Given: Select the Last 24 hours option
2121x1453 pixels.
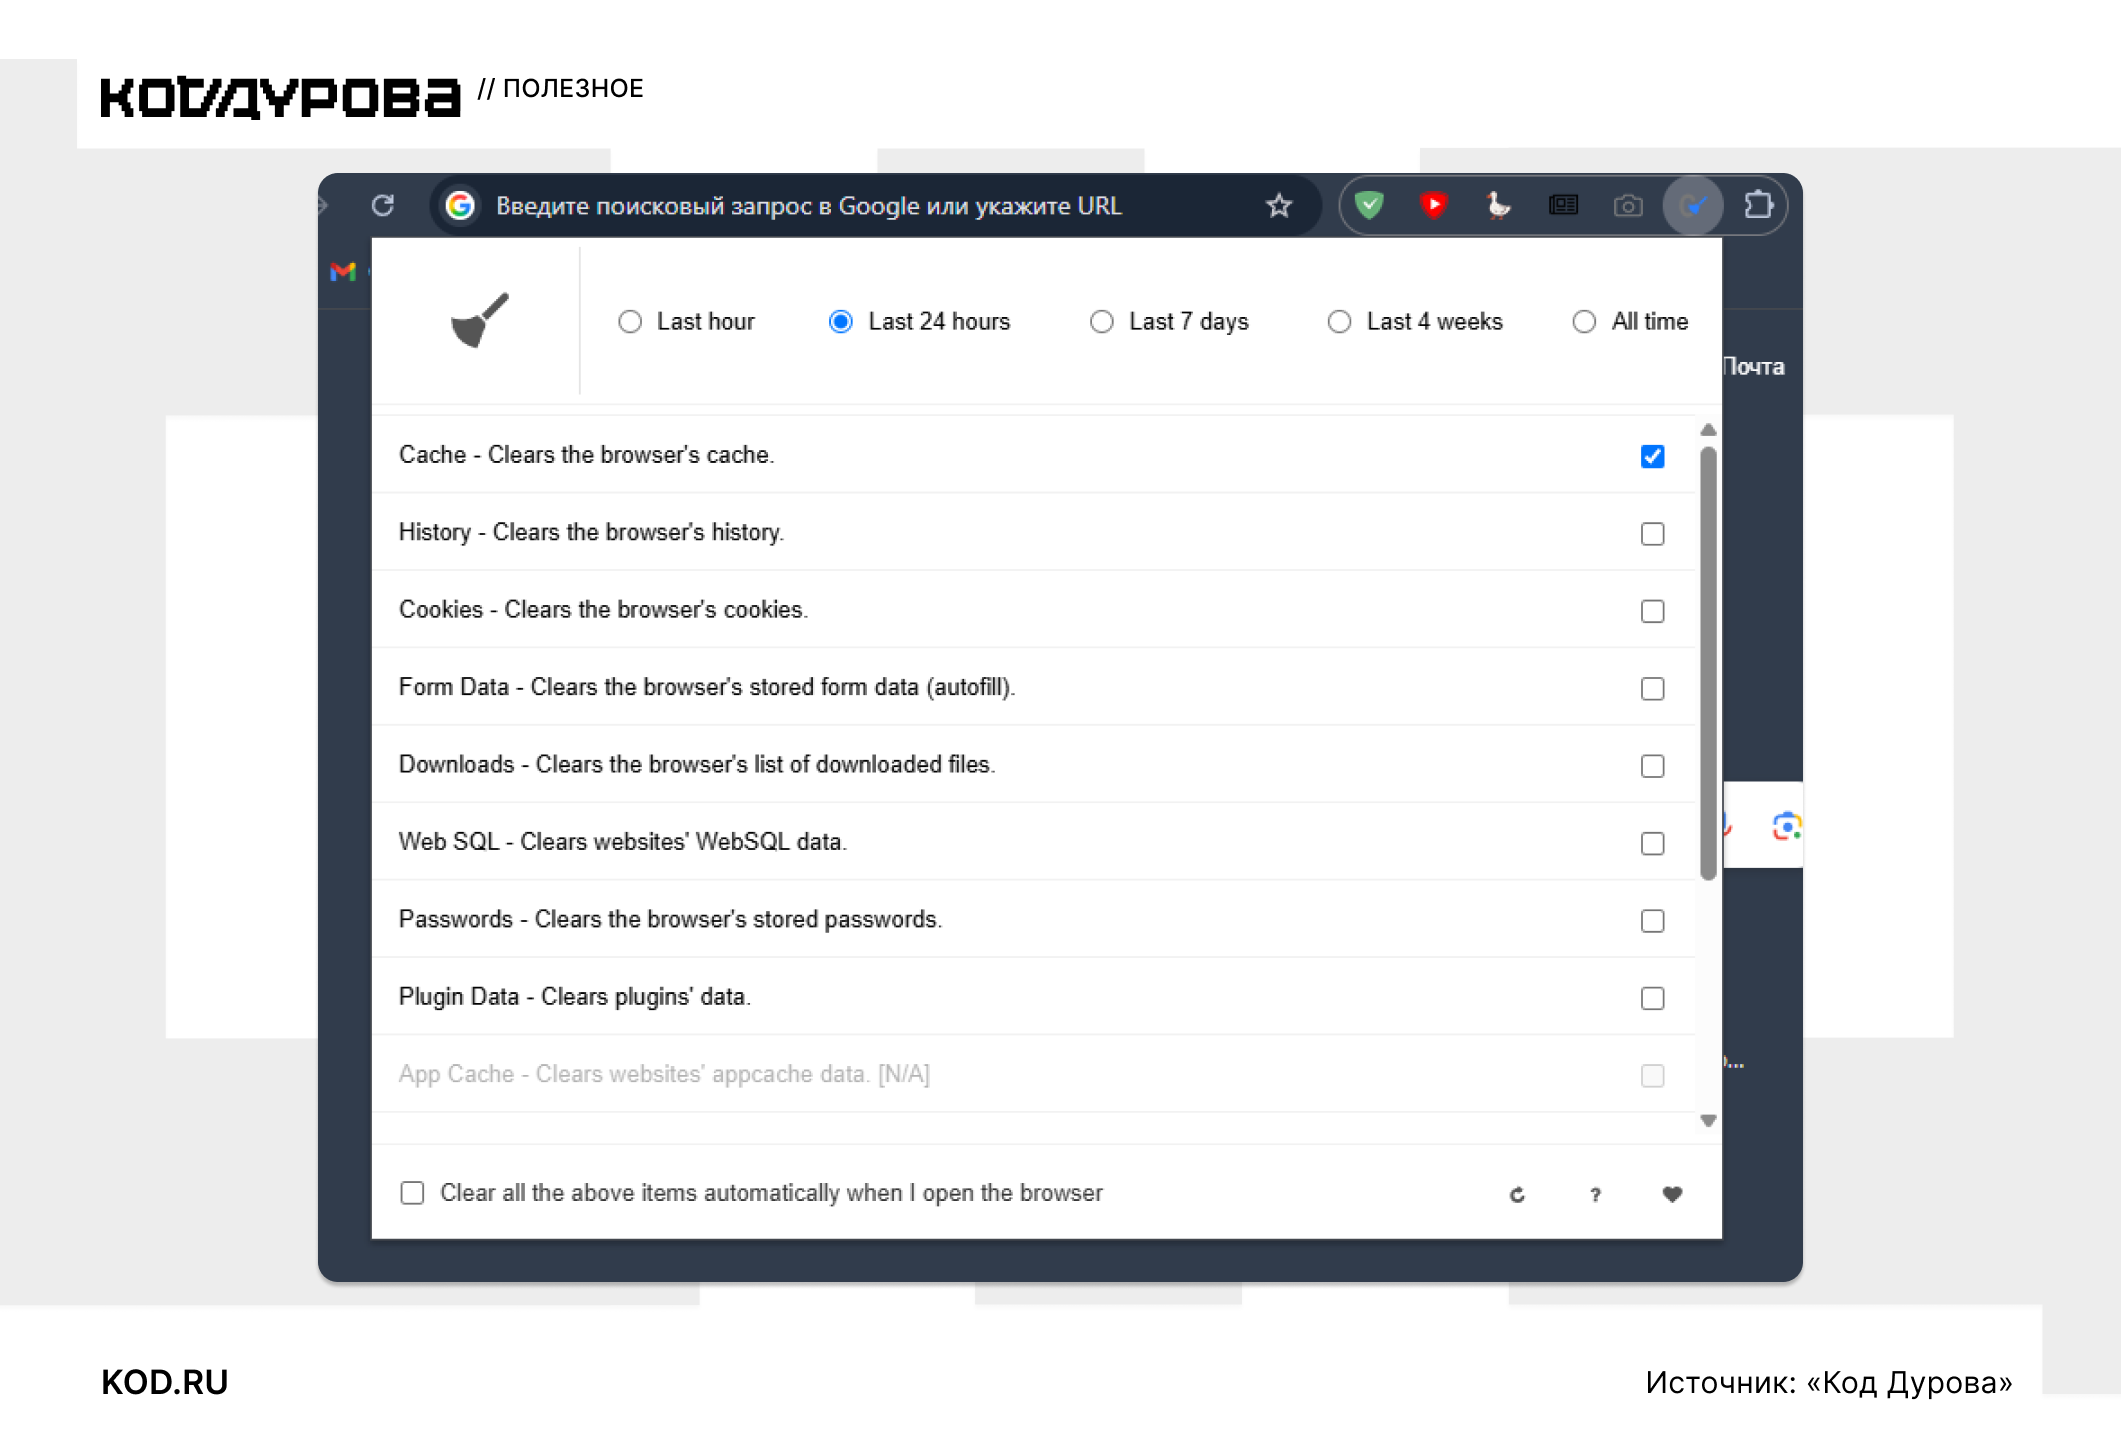Looking at the screenshot, I should [841, 322].
